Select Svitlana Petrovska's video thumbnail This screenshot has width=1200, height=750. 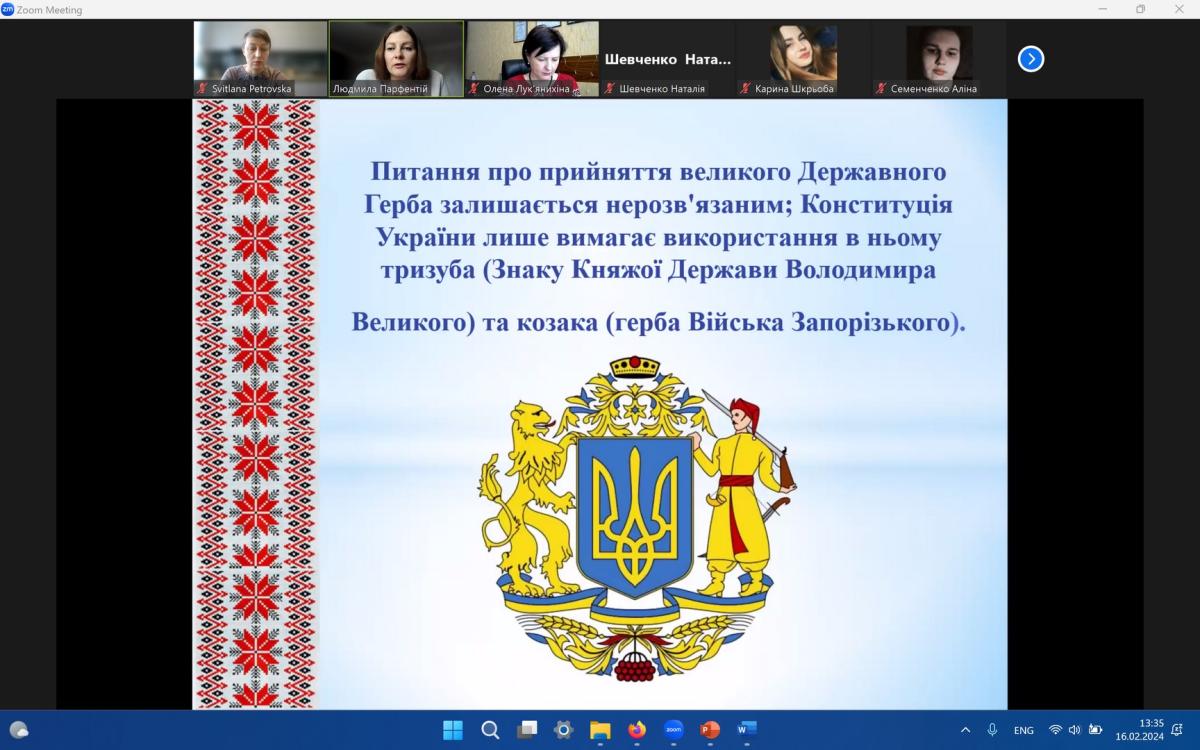click(x=260, y=58)
